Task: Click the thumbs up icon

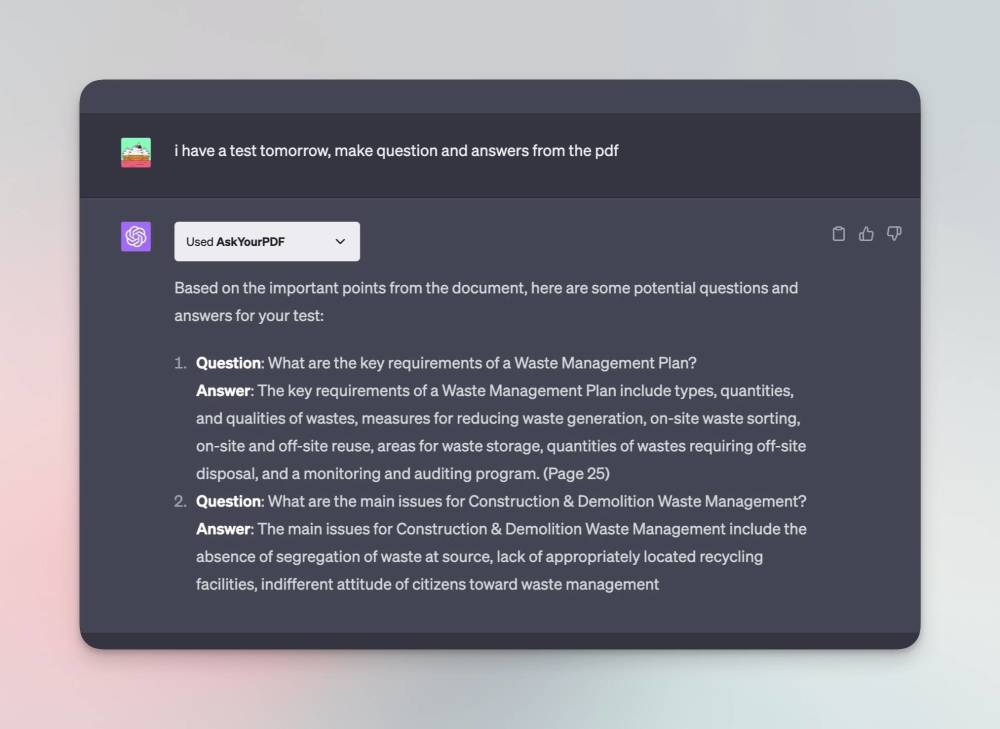Action: 866,234
